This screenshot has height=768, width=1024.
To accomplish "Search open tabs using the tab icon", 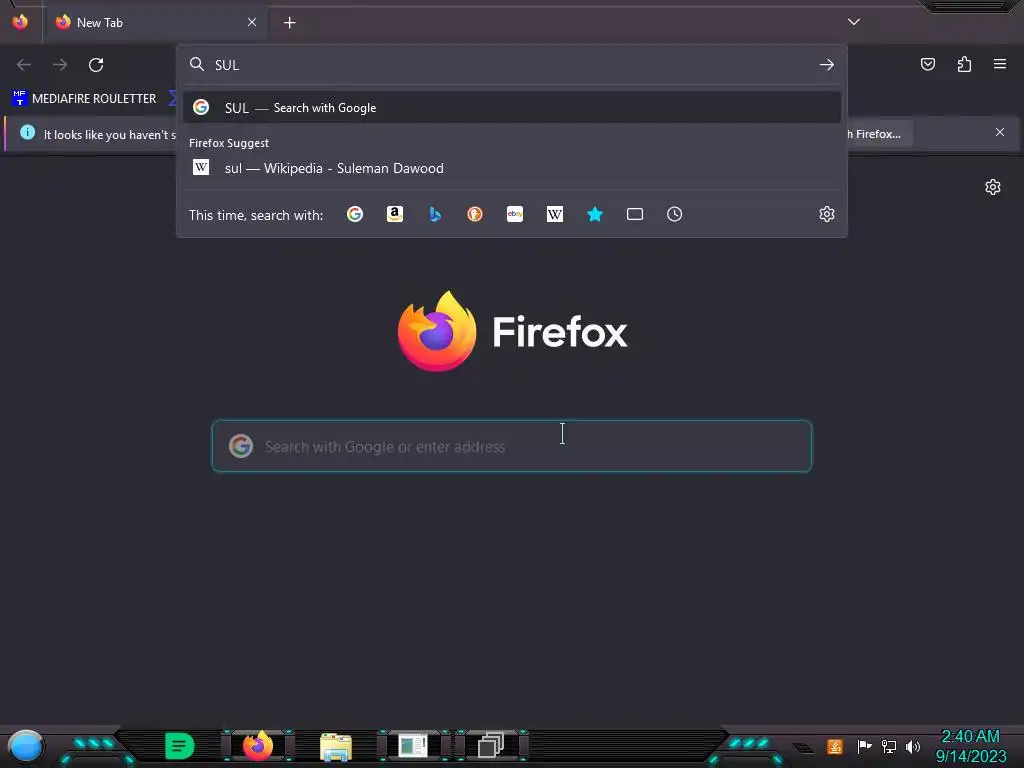I will pyautogui.click(x=635, y=214).
